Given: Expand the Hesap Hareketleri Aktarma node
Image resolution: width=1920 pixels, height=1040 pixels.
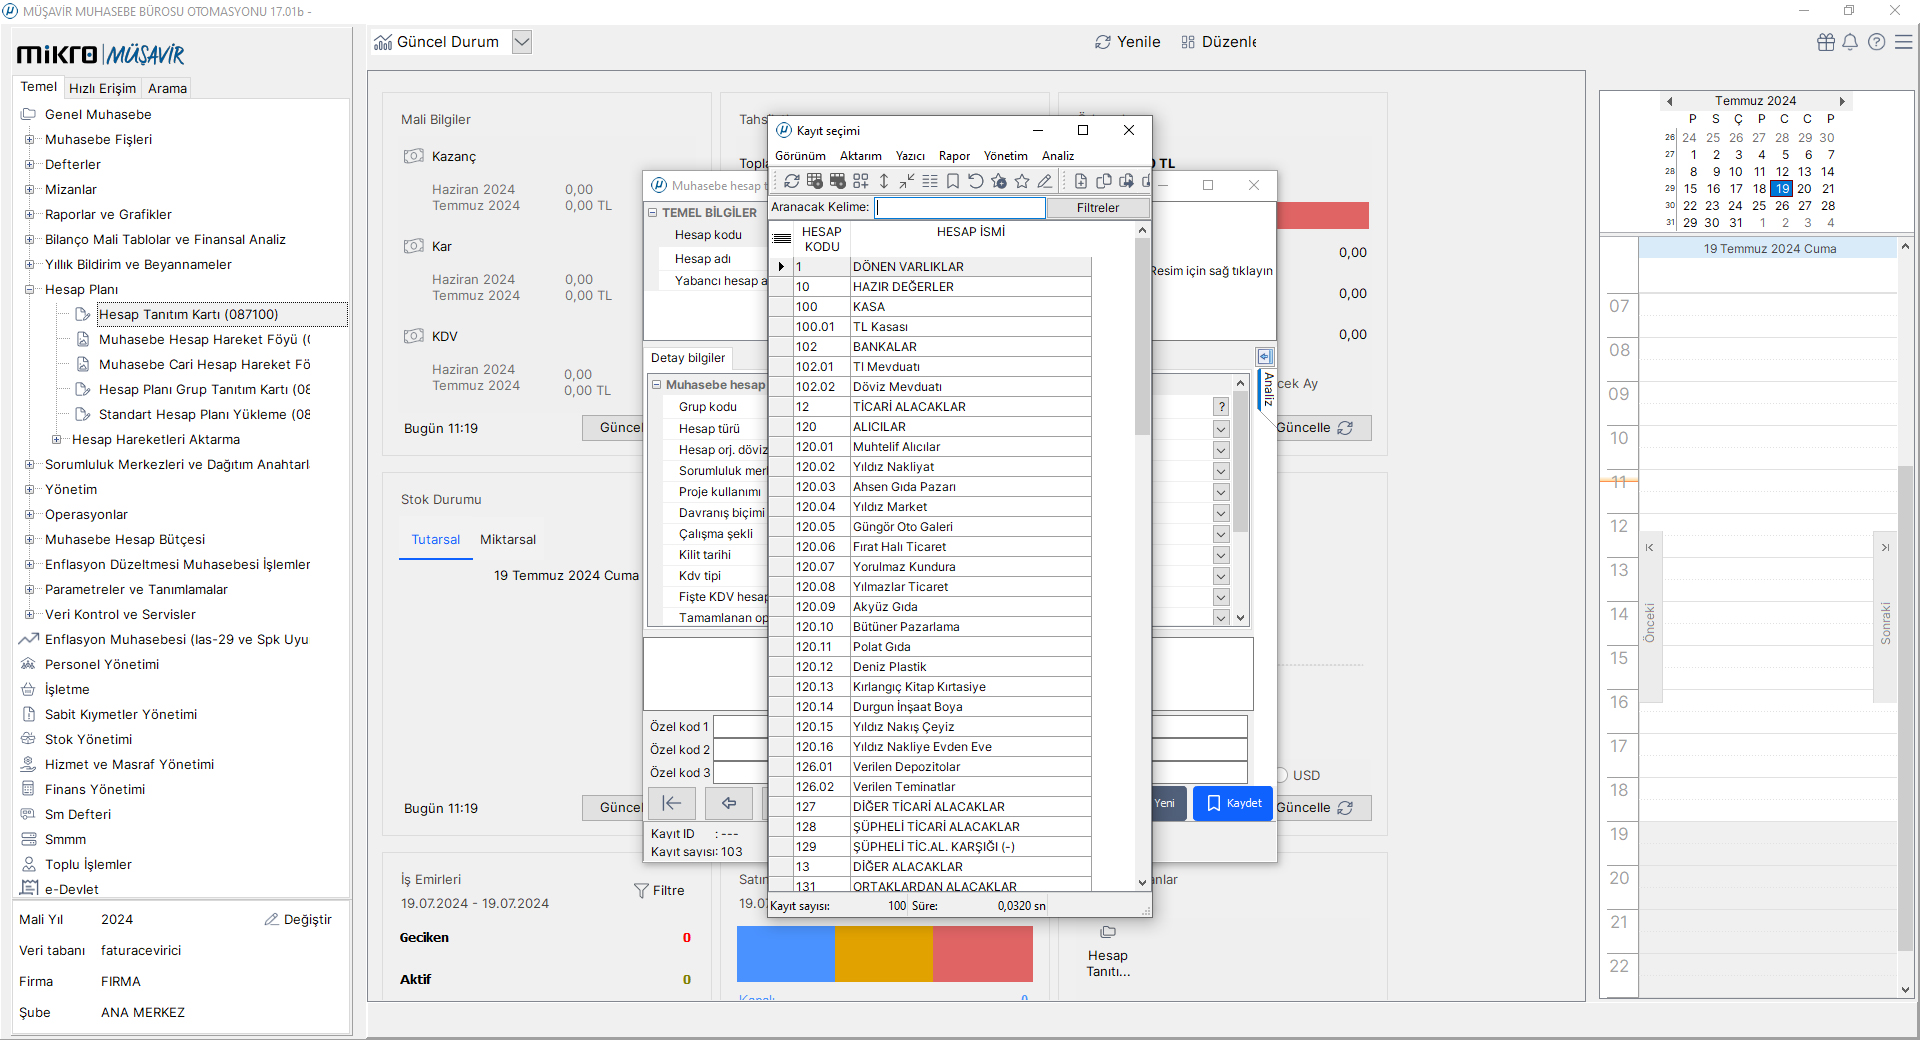Looking at the screenshot, I should point(56,439).
